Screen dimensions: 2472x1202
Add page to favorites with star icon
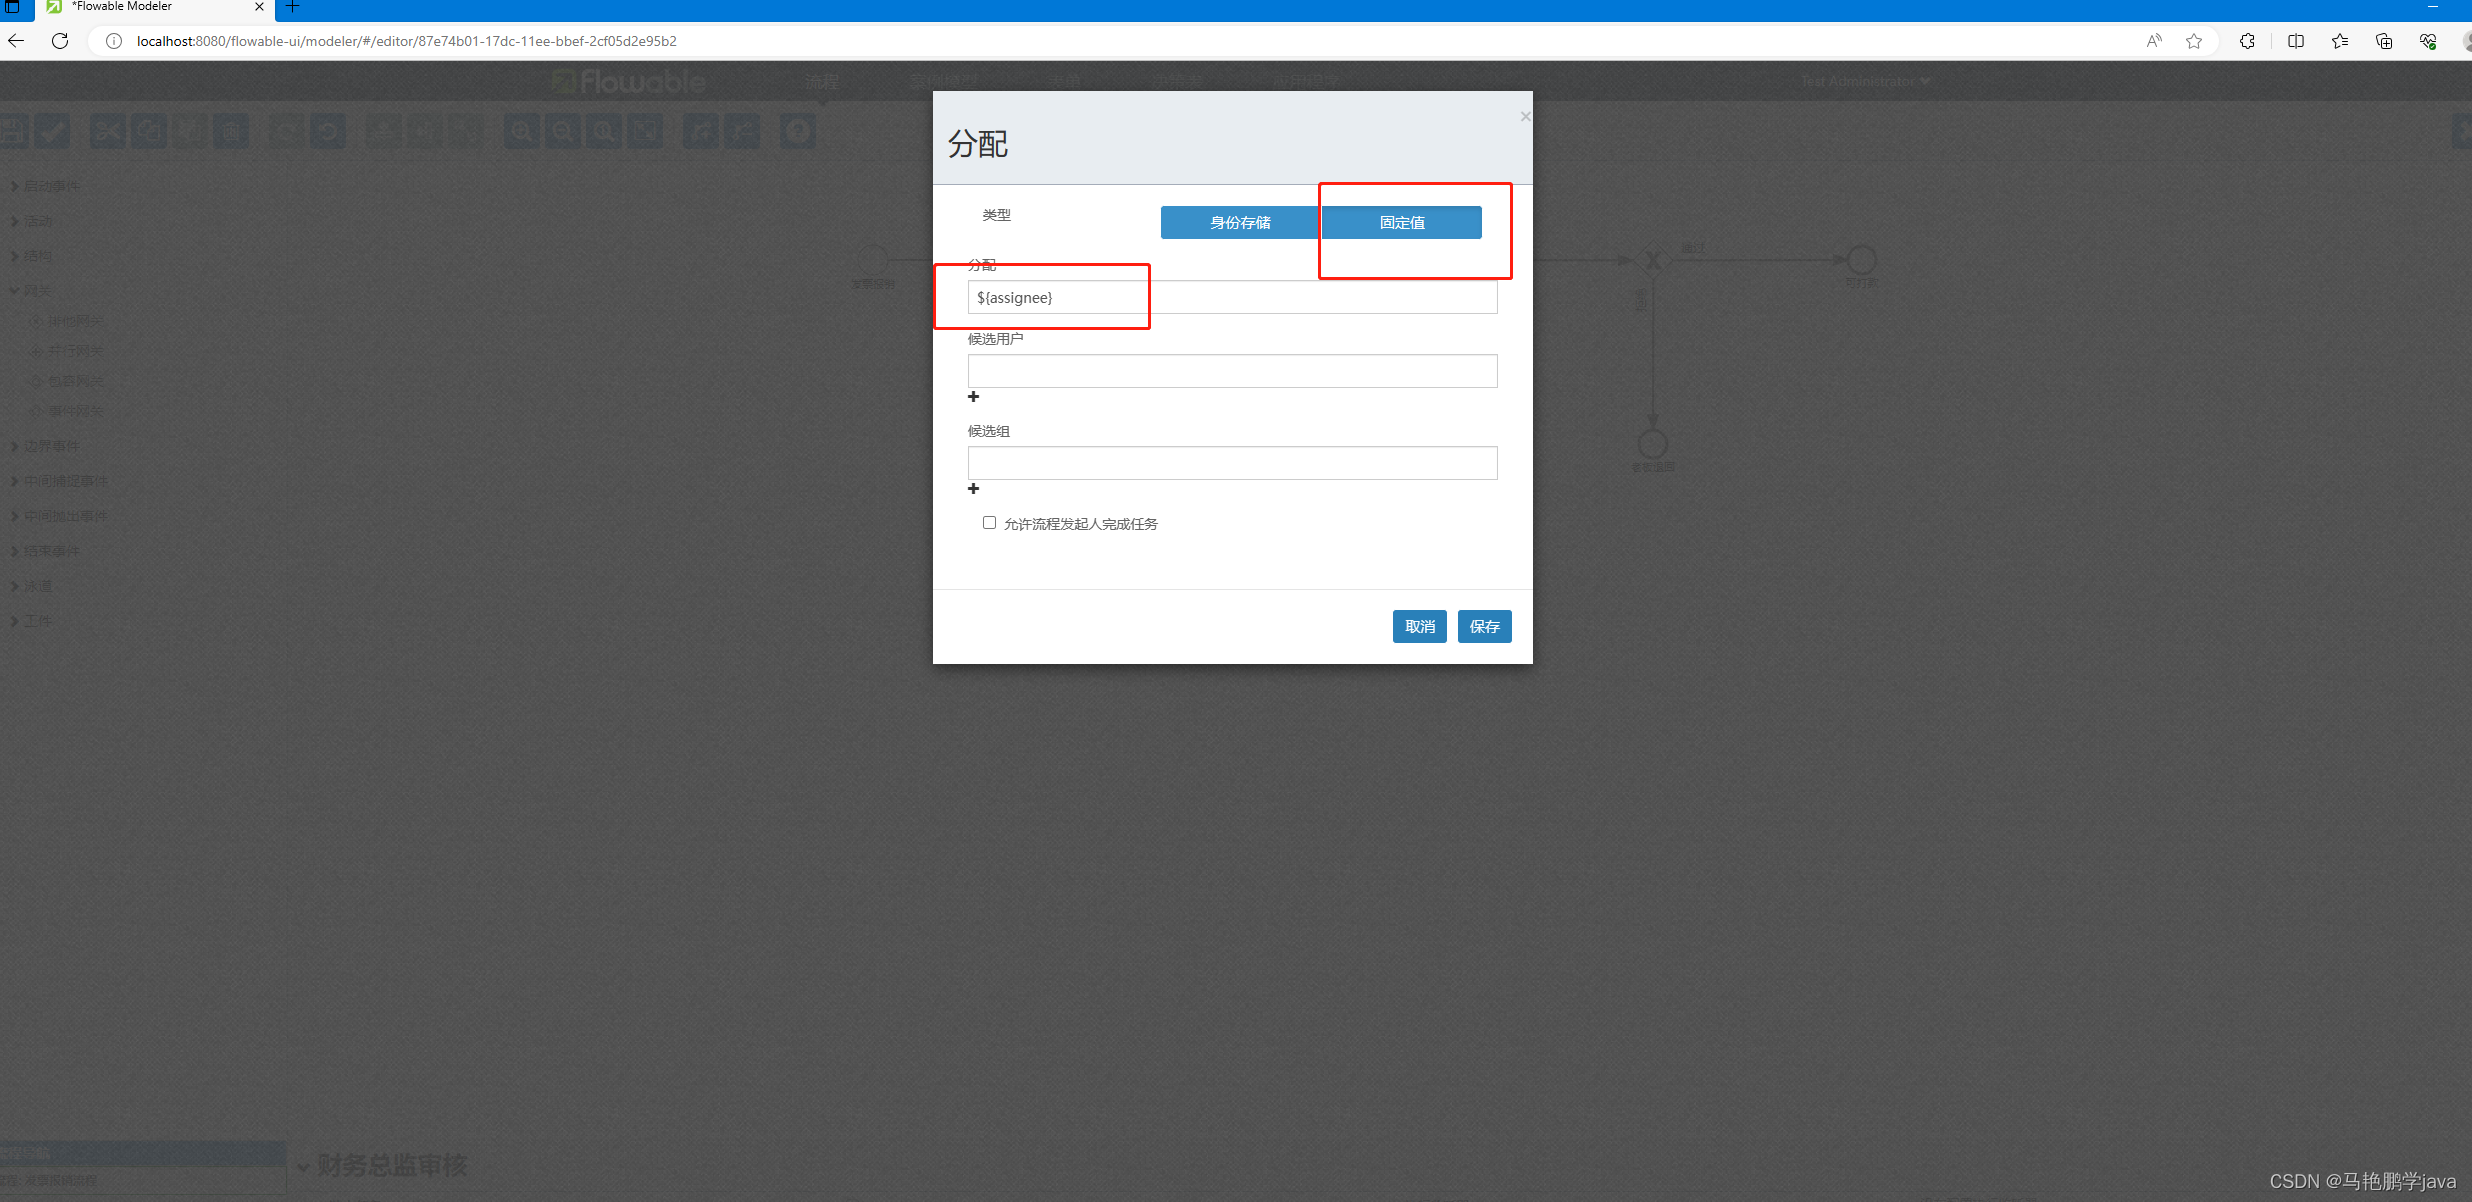tap(2194, 41)
